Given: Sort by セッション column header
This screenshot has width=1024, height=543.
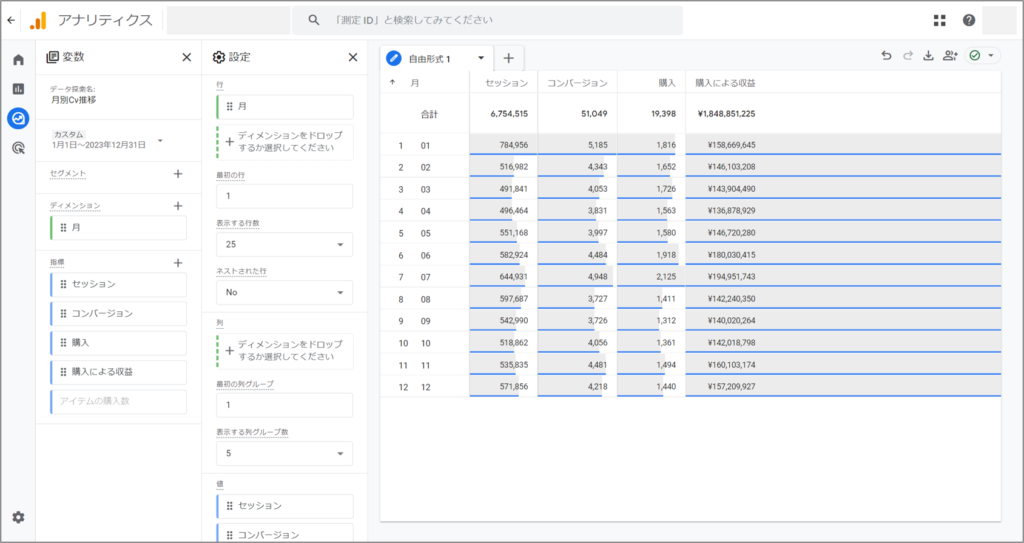Looking at the screenshot, I should [x=506, y=83].
